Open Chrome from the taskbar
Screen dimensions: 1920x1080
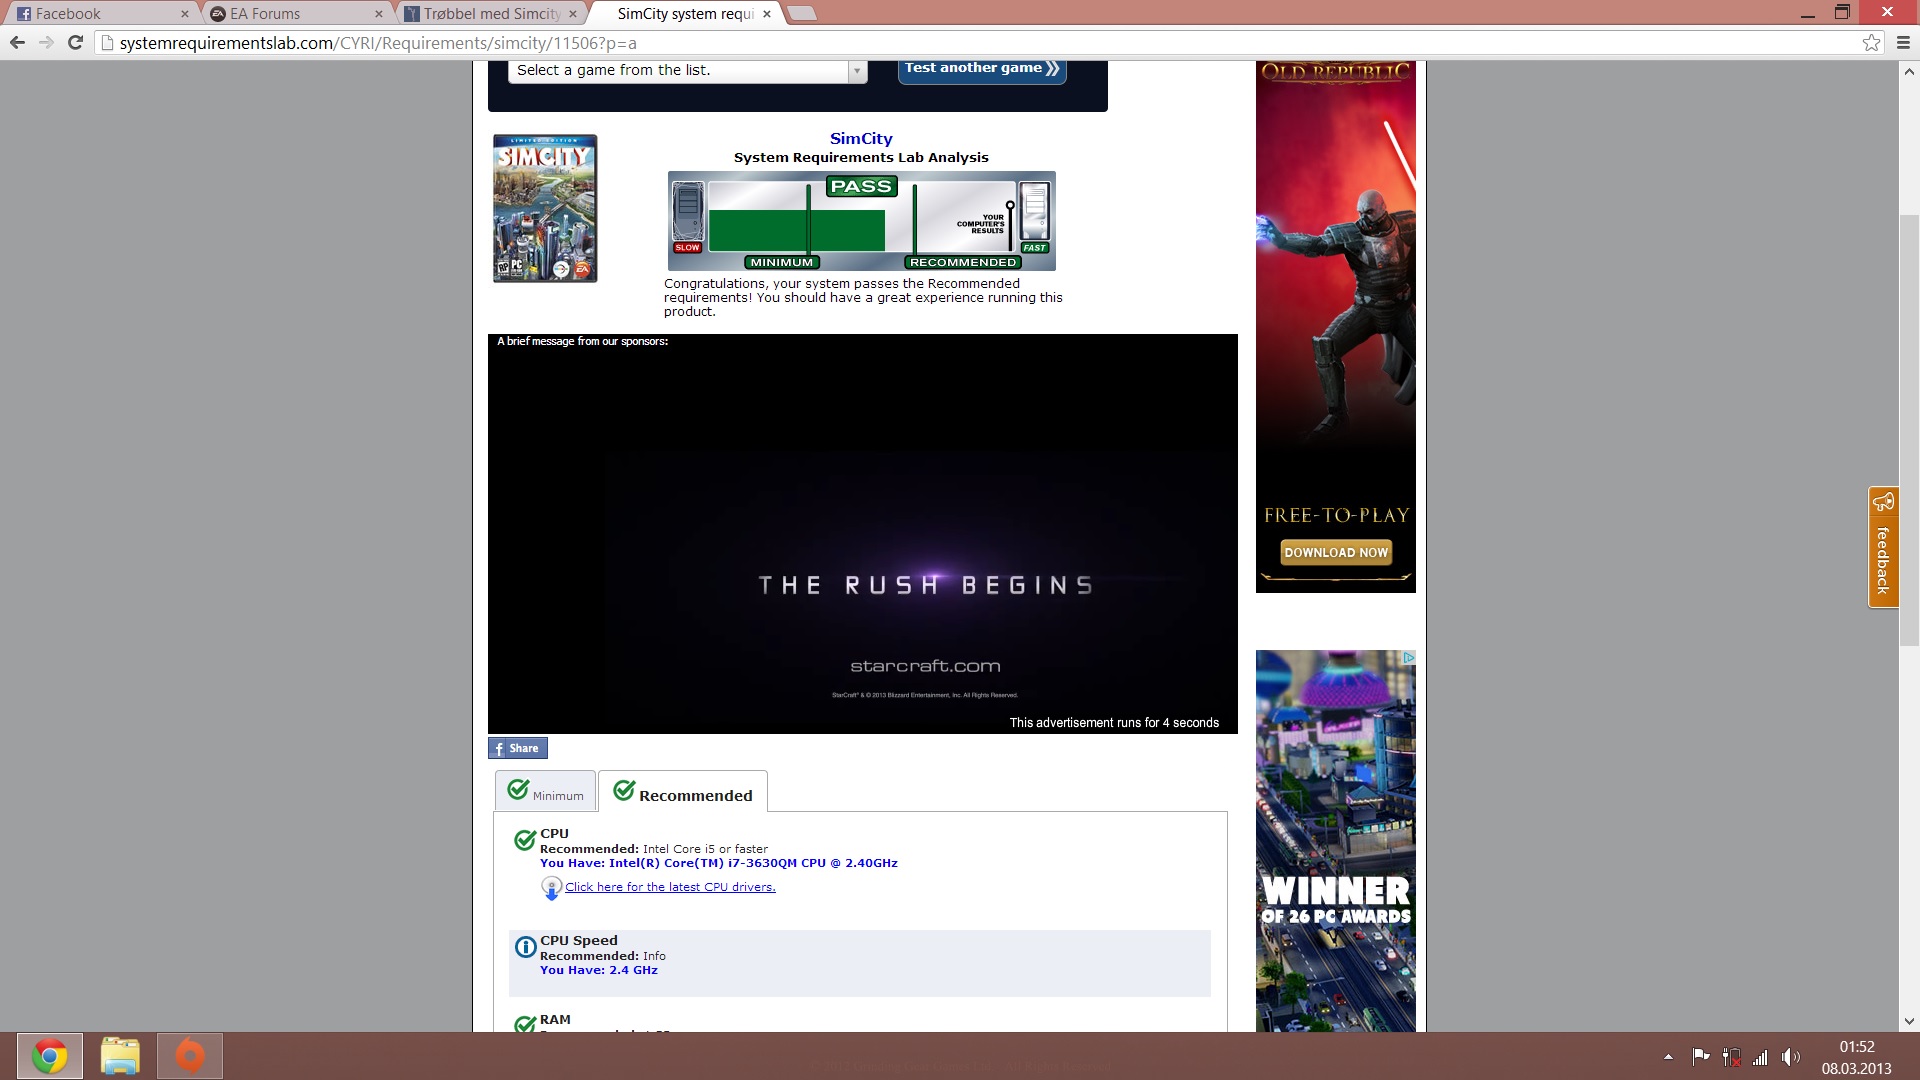[50, 1056]
